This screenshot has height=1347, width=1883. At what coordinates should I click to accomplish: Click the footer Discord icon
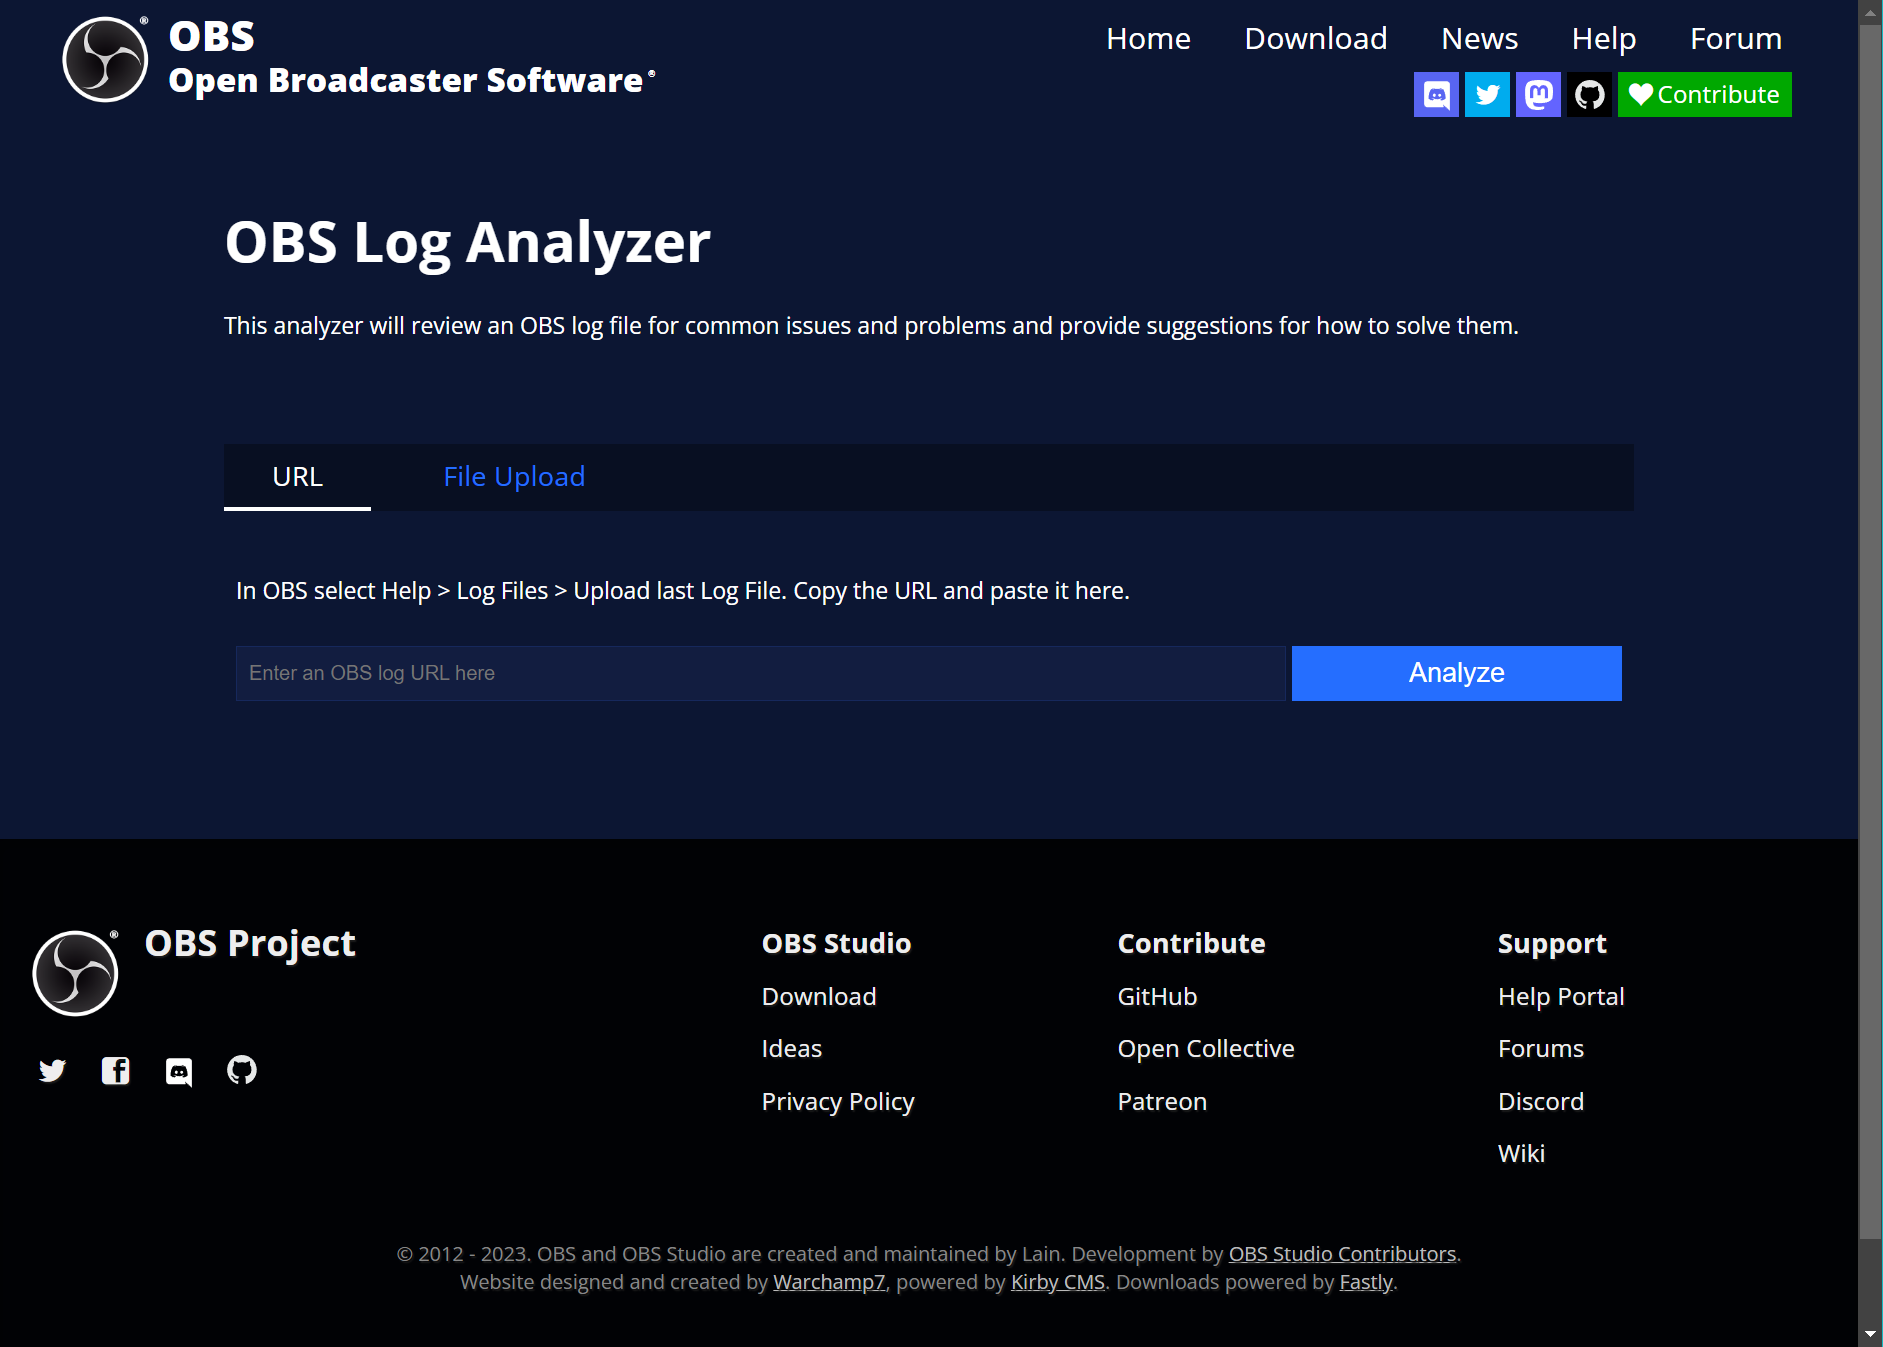[x=179, y=1071]
